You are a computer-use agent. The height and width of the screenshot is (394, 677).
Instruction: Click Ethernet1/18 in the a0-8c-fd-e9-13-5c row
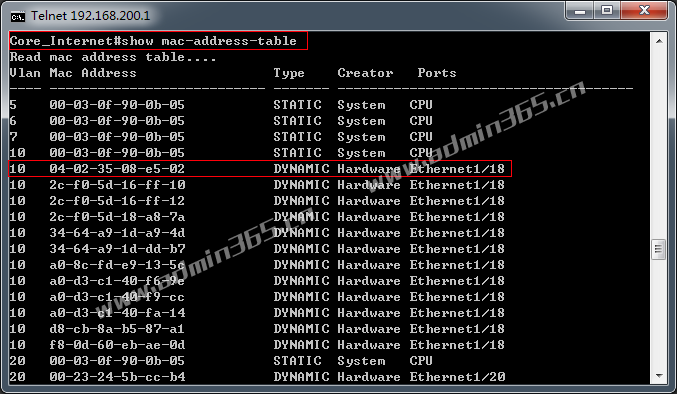tap(457, 265)
